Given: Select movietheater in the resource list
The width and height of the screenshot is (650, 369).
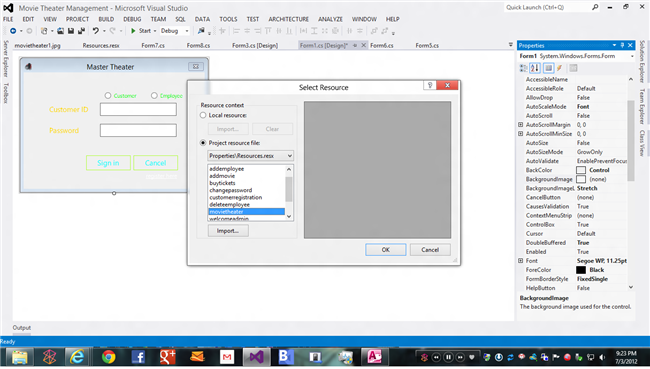Looking at the screenshot, I should point(247,211).
